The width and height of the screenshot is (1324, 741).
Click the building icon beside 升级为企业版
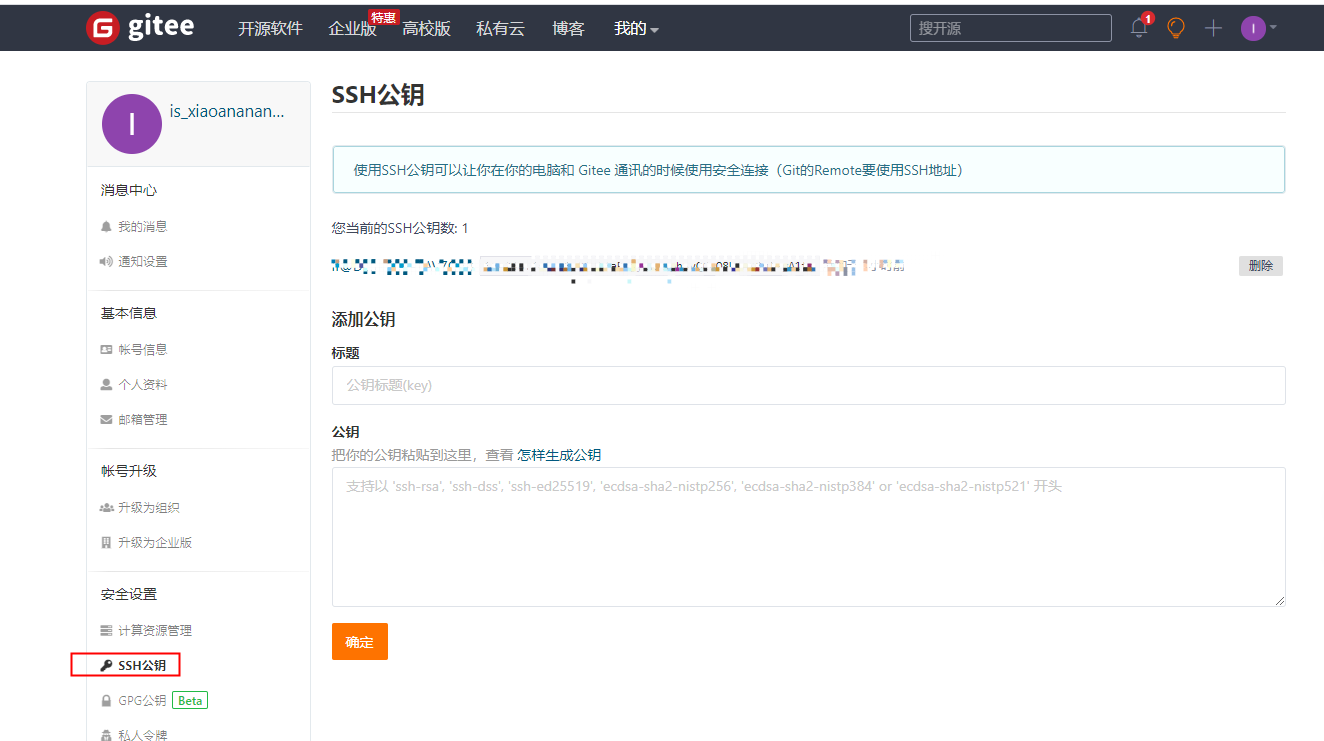click(106, 543)
